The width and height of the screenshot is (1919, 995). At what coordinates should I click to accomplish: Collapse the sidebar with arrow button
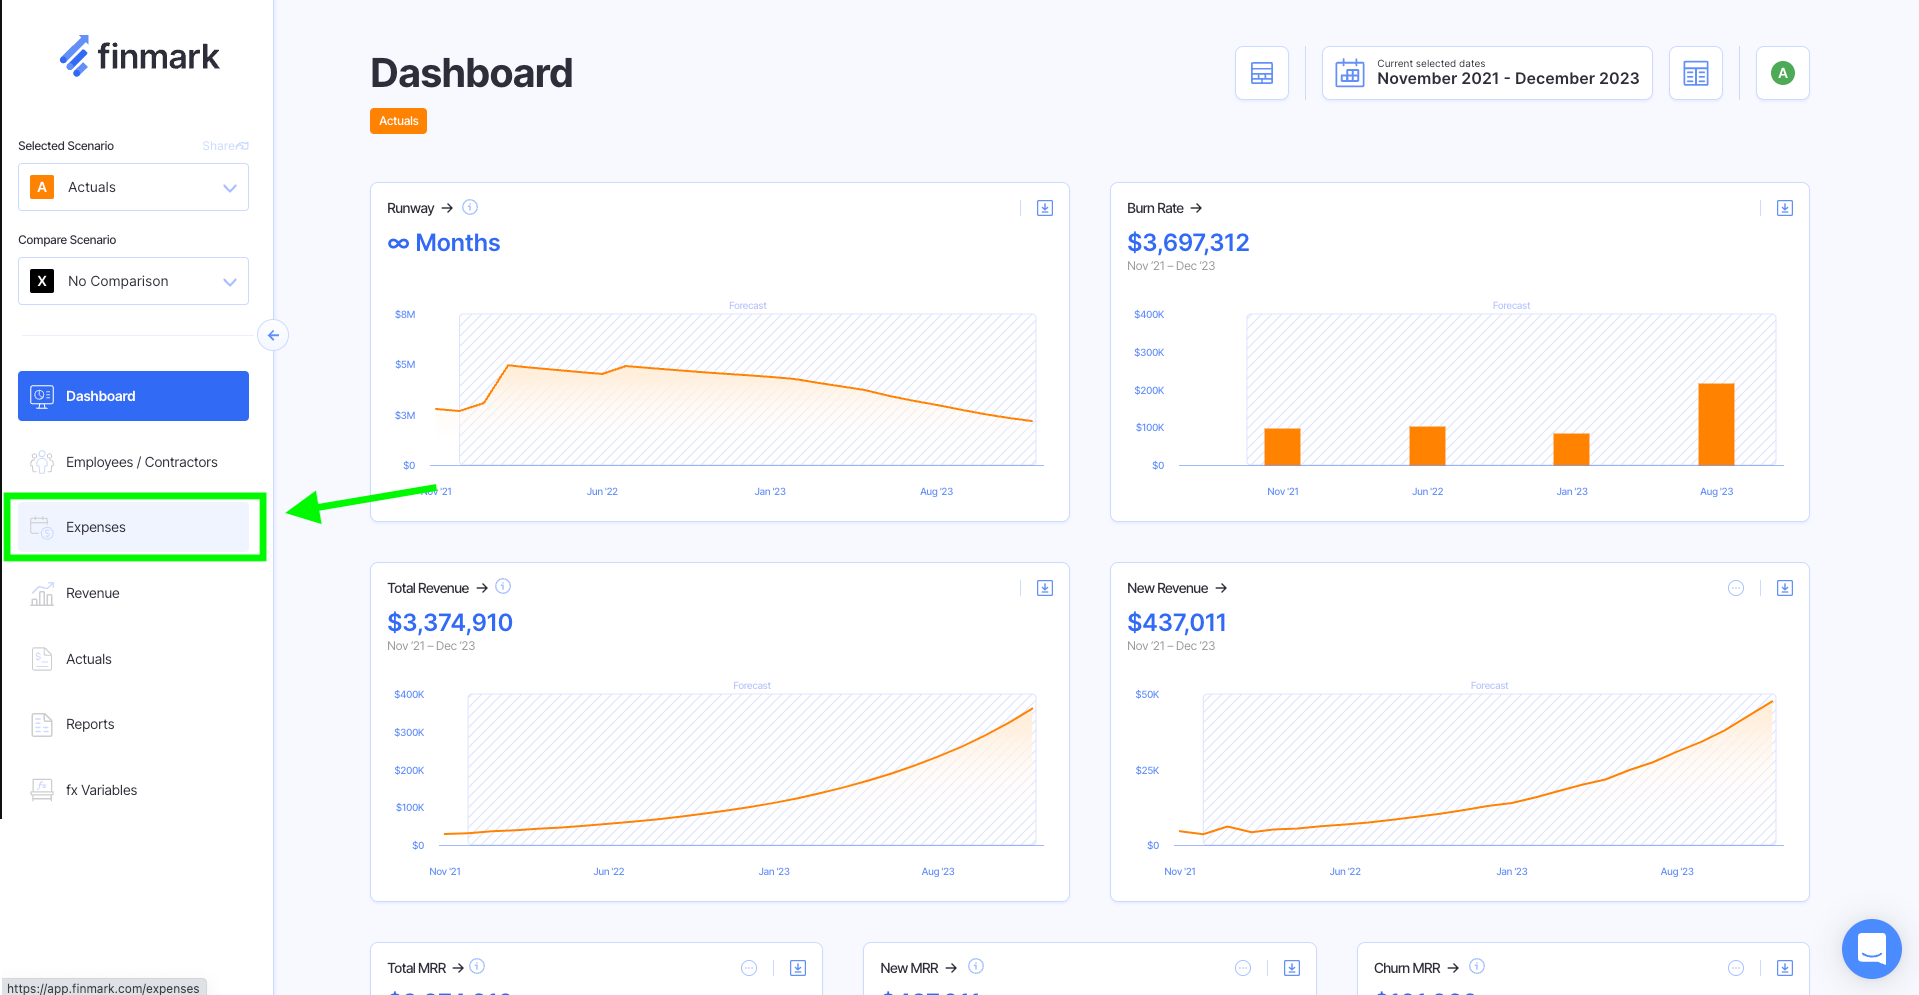[x=273, y=335]
